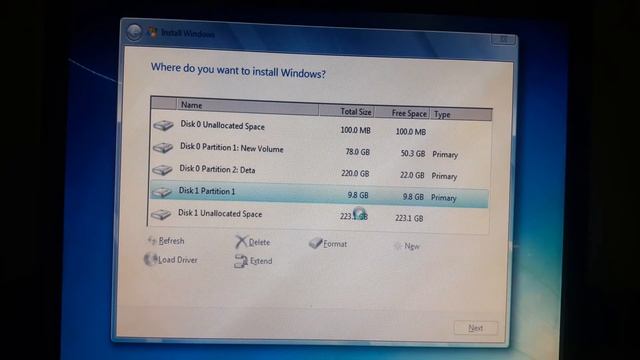Click the 100.0 MB free space cell

point(411,131)
